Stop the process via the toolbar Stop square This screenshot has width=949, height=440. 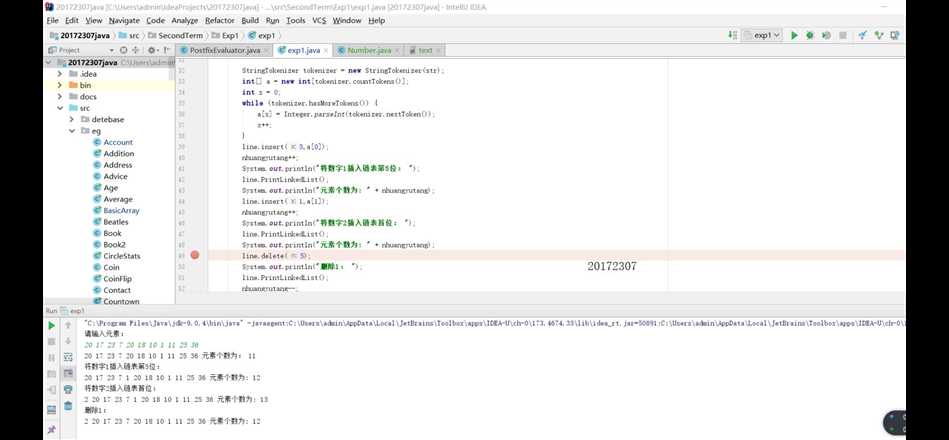pos(842,36)
